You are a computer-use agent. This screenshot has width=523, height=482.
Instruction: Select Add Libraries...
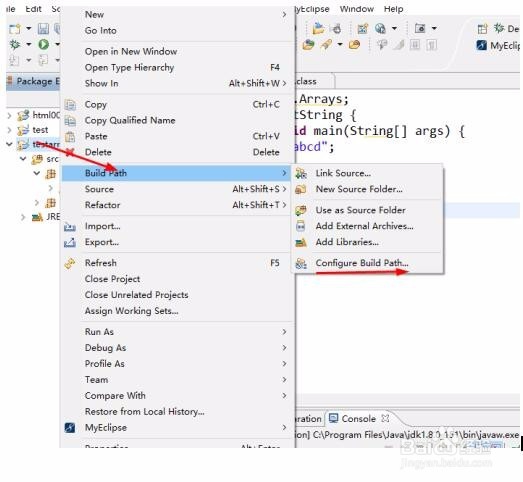(x=368, y=243)
